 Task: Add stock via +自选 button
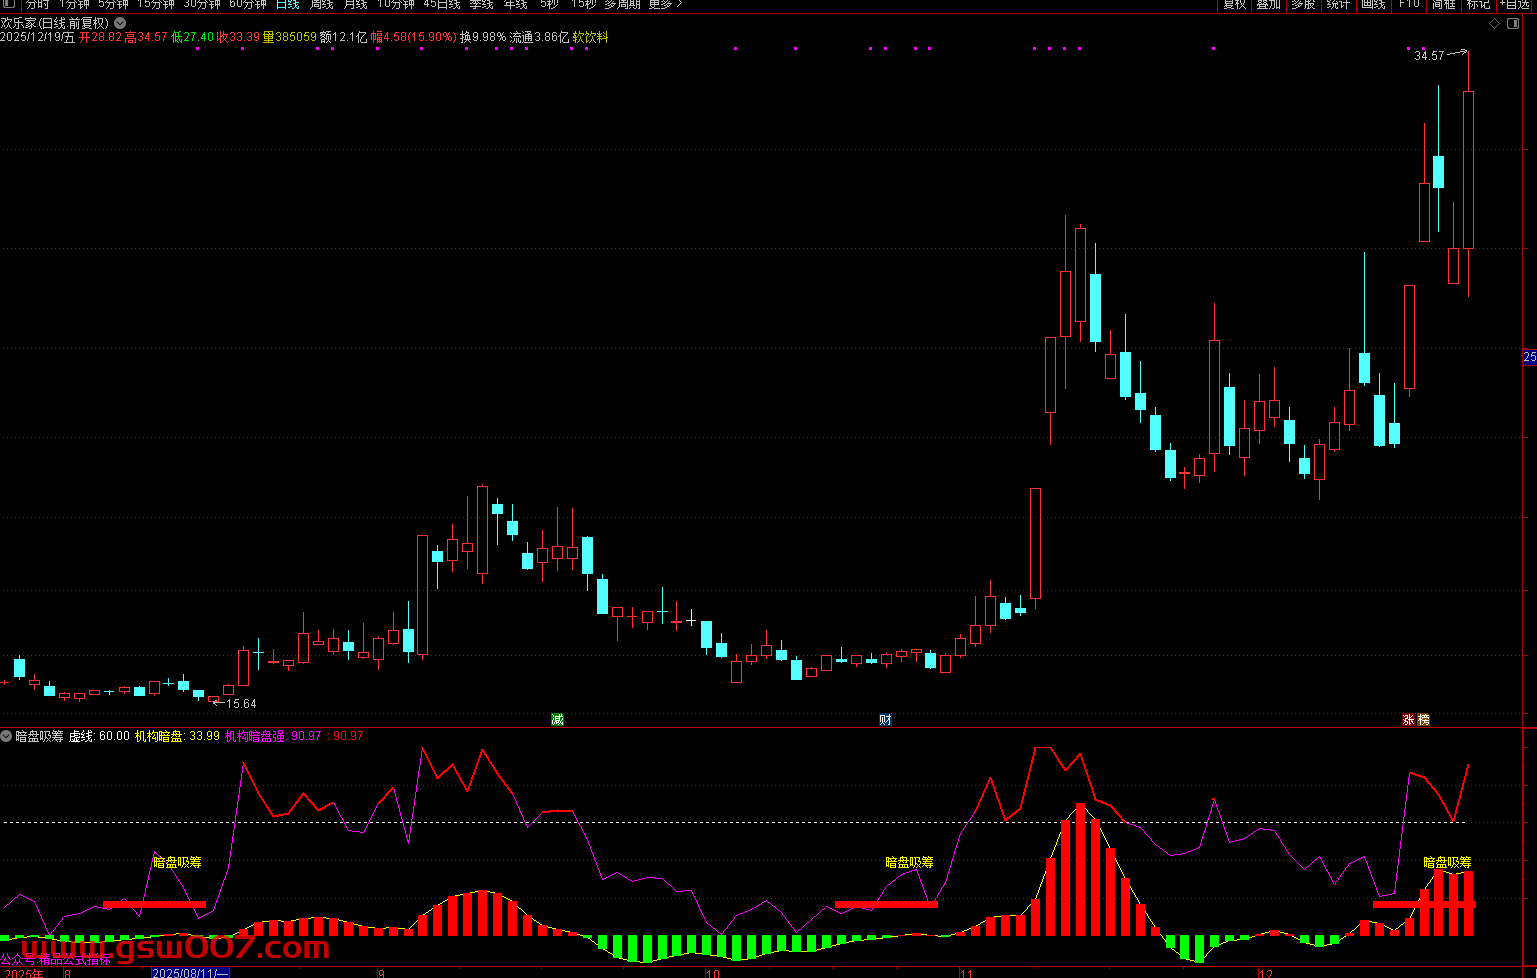point(1514,5)
